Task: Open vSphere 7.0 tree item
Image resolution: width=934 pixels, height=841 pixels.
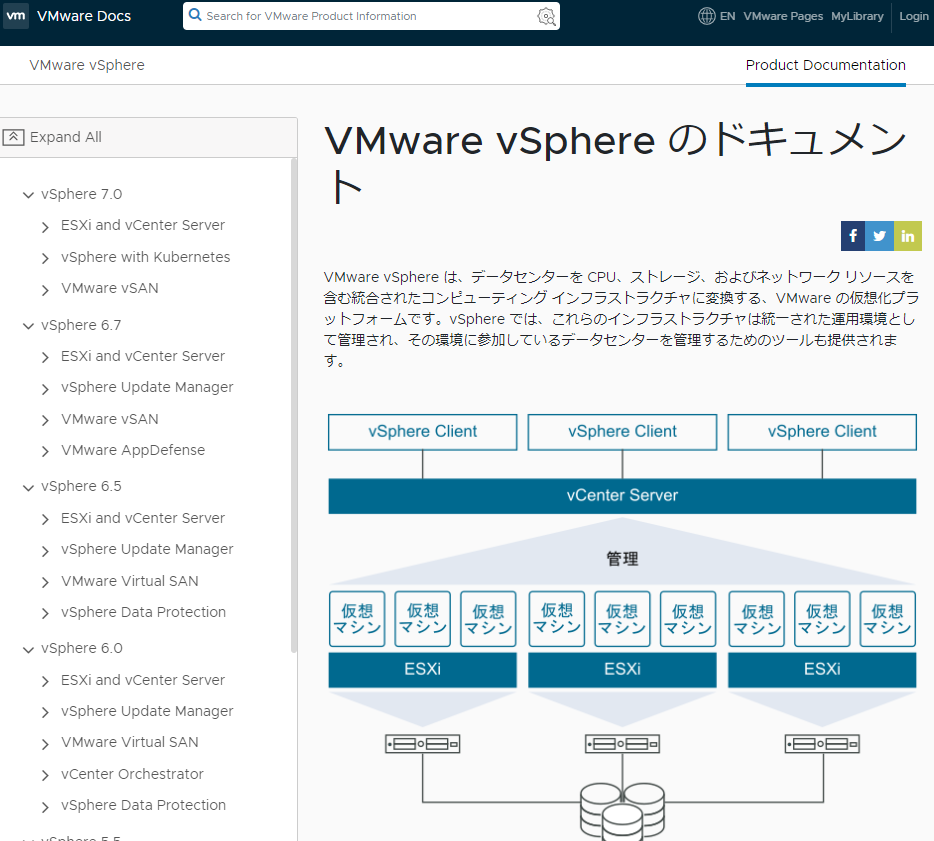Action: click(x=81, y=194)
